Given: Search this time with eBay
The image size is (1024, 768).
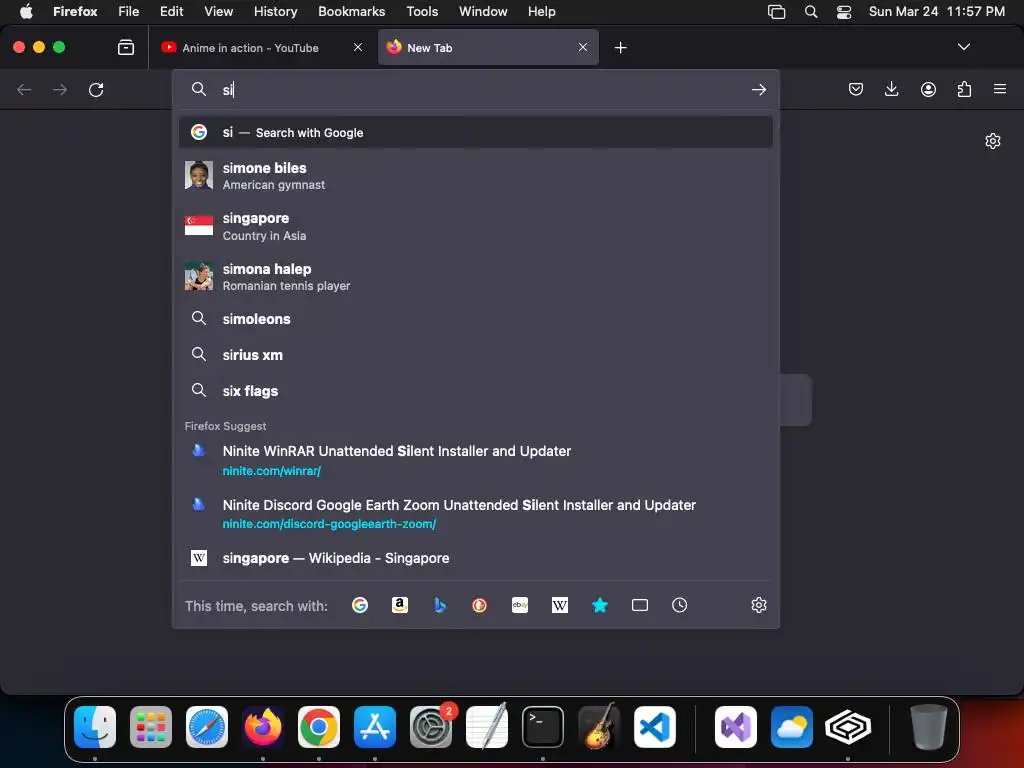Looking at the screenshot, I should (x=520, y=605).
